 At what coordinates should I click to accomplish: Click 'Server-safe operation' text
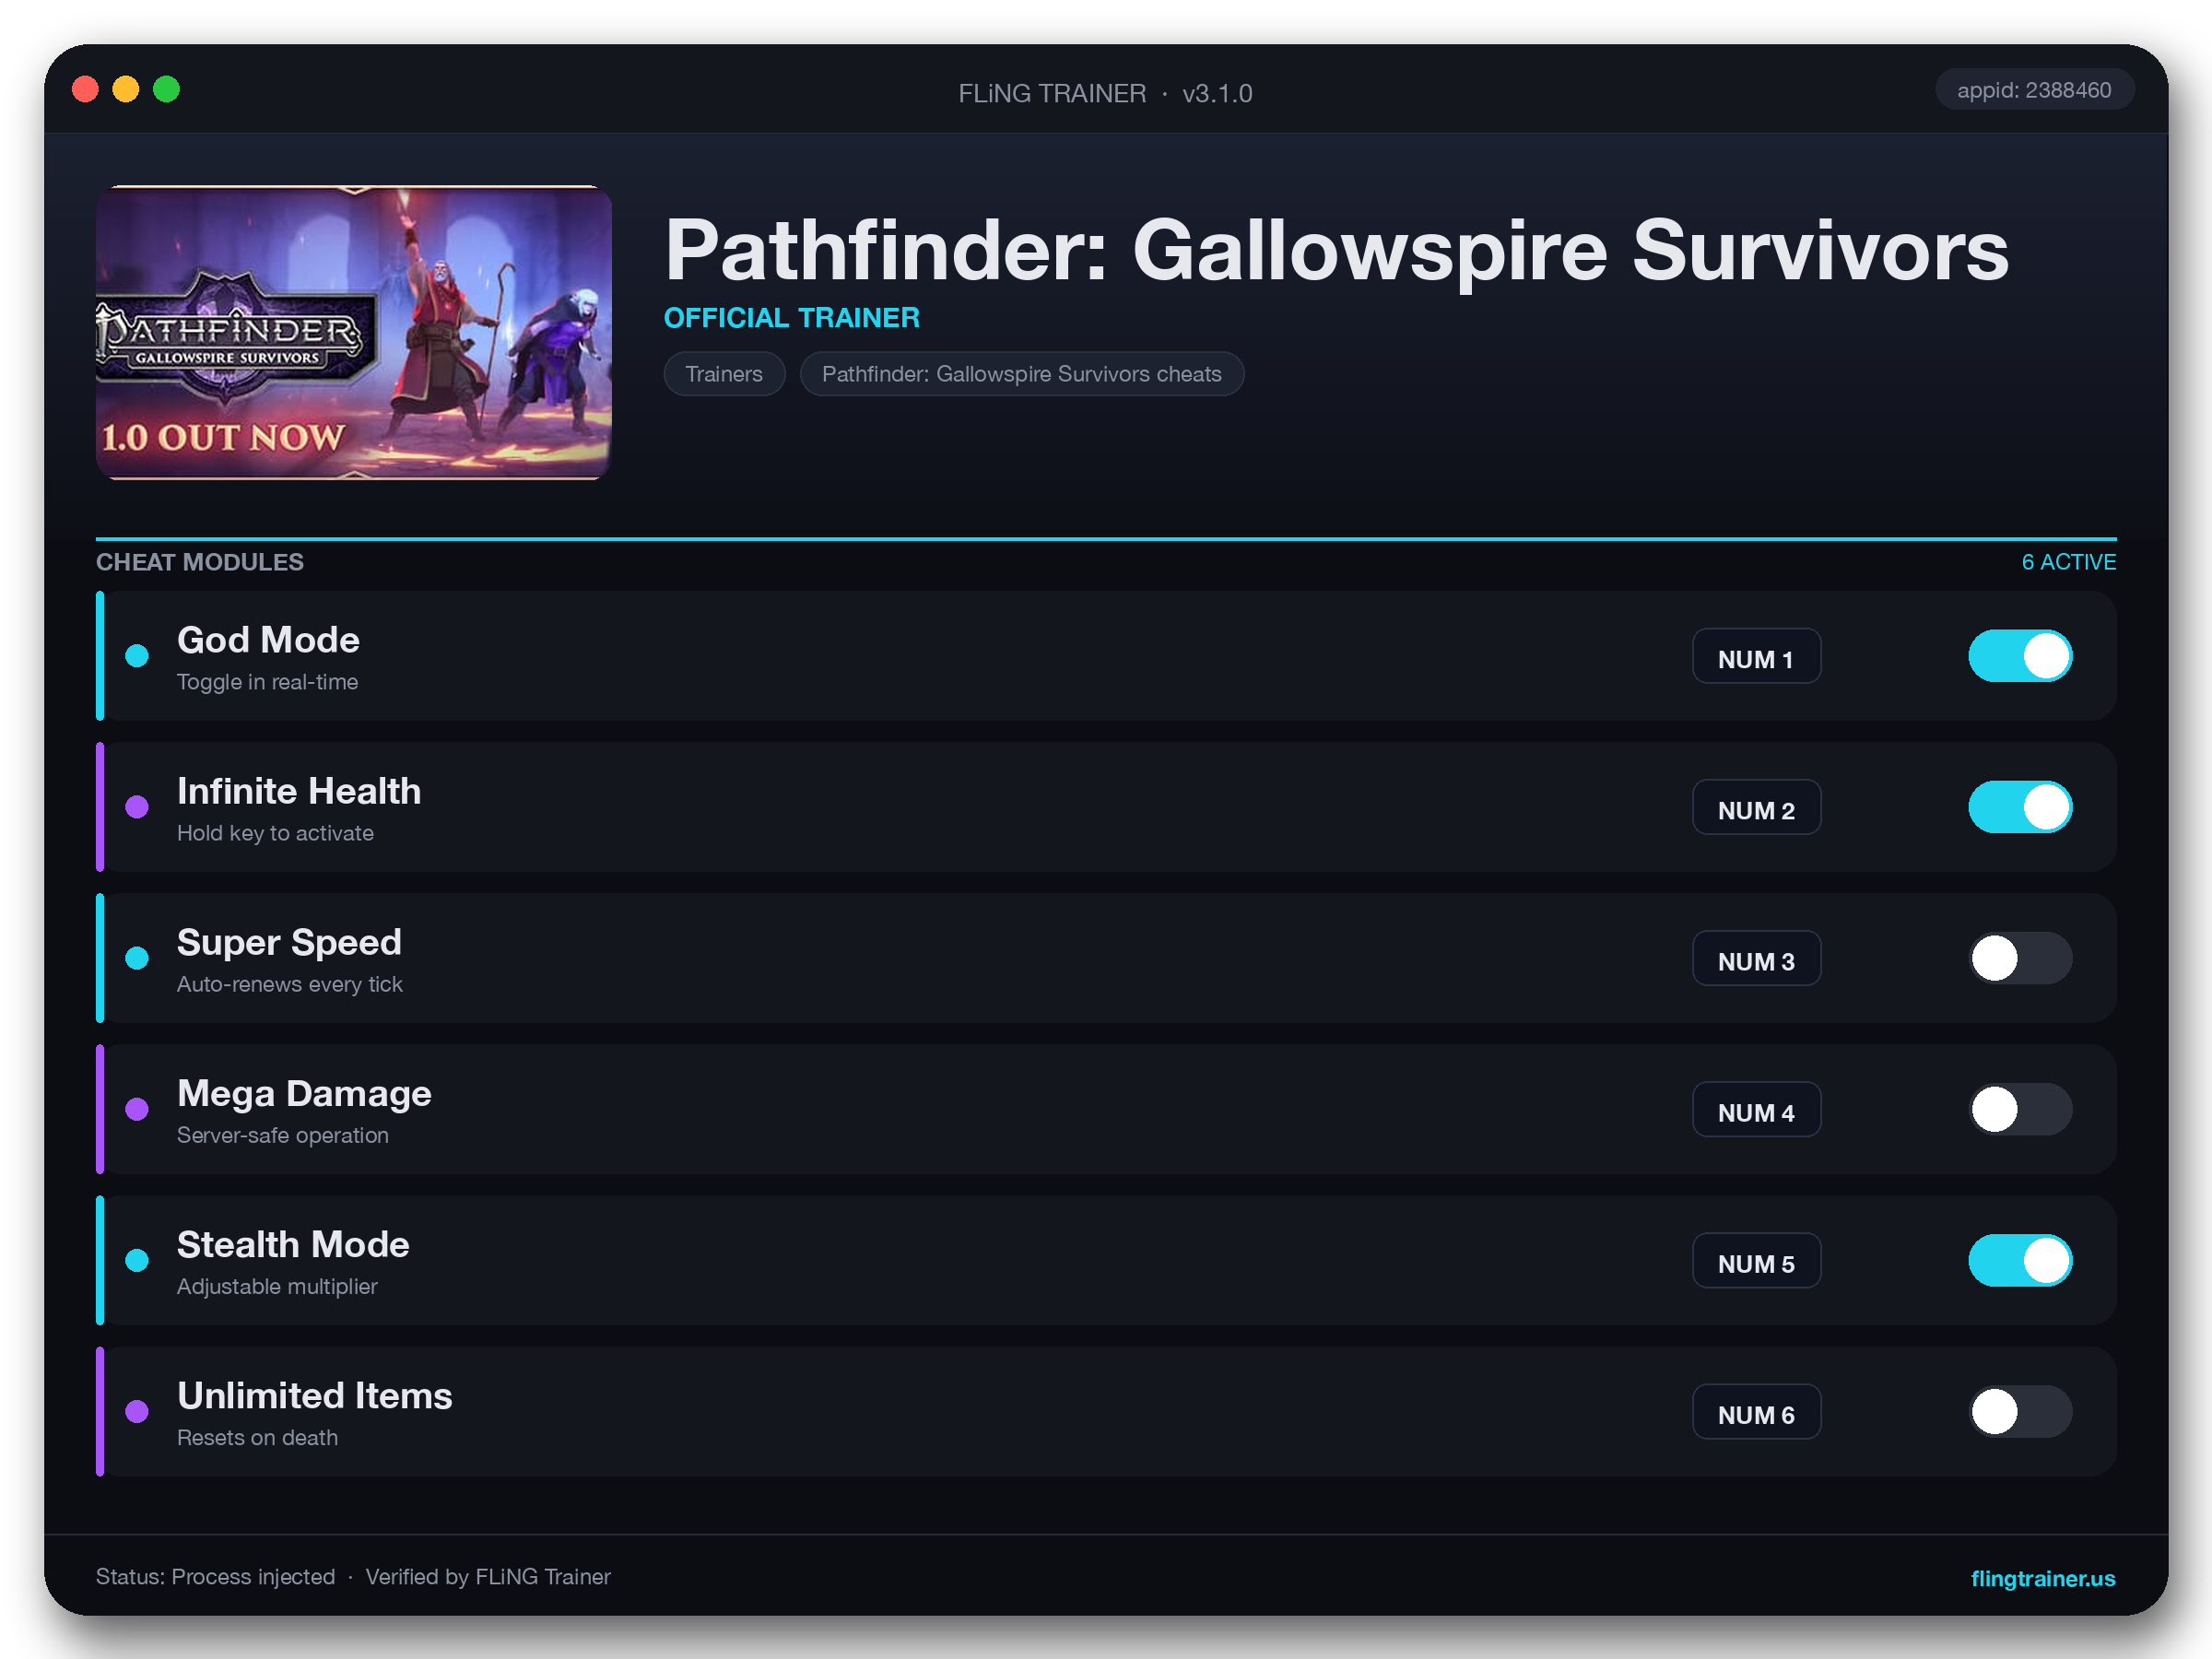pyautogui.click(x=282, y=1135)
